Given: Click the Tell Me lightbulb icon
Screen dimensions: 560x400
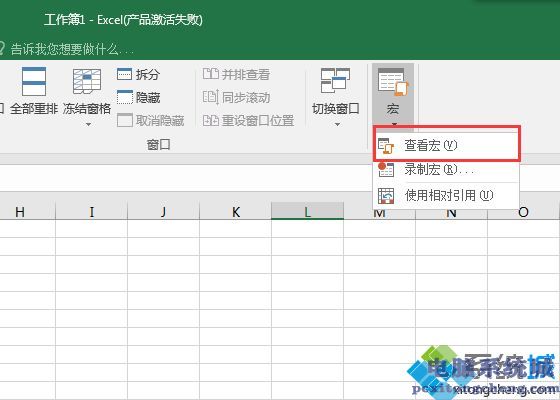Looking at the screenshot, I should pyautogui.click(x=2, y=49).
